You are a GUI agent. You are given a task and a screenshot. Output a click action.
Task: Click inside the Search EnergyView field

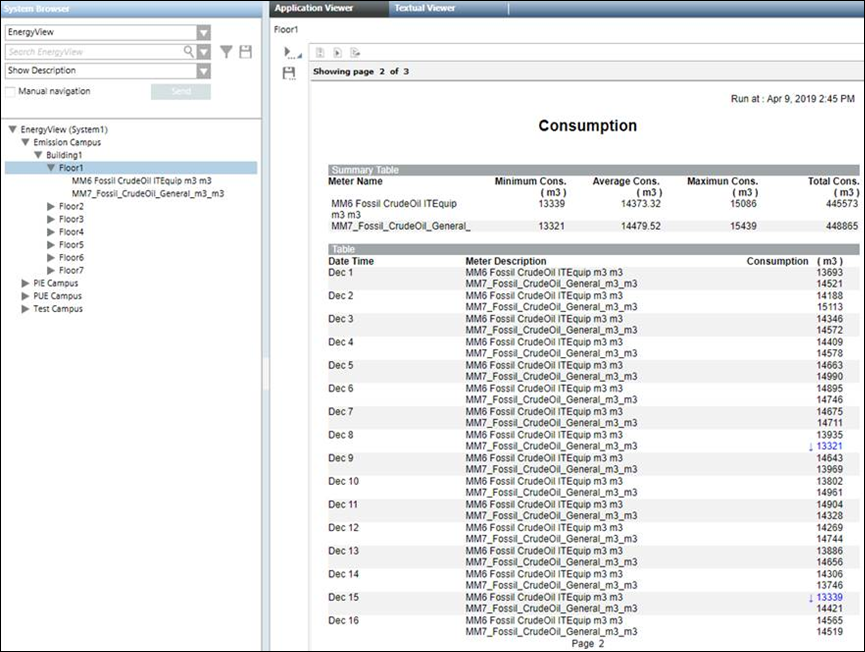[x=90, y=52]
